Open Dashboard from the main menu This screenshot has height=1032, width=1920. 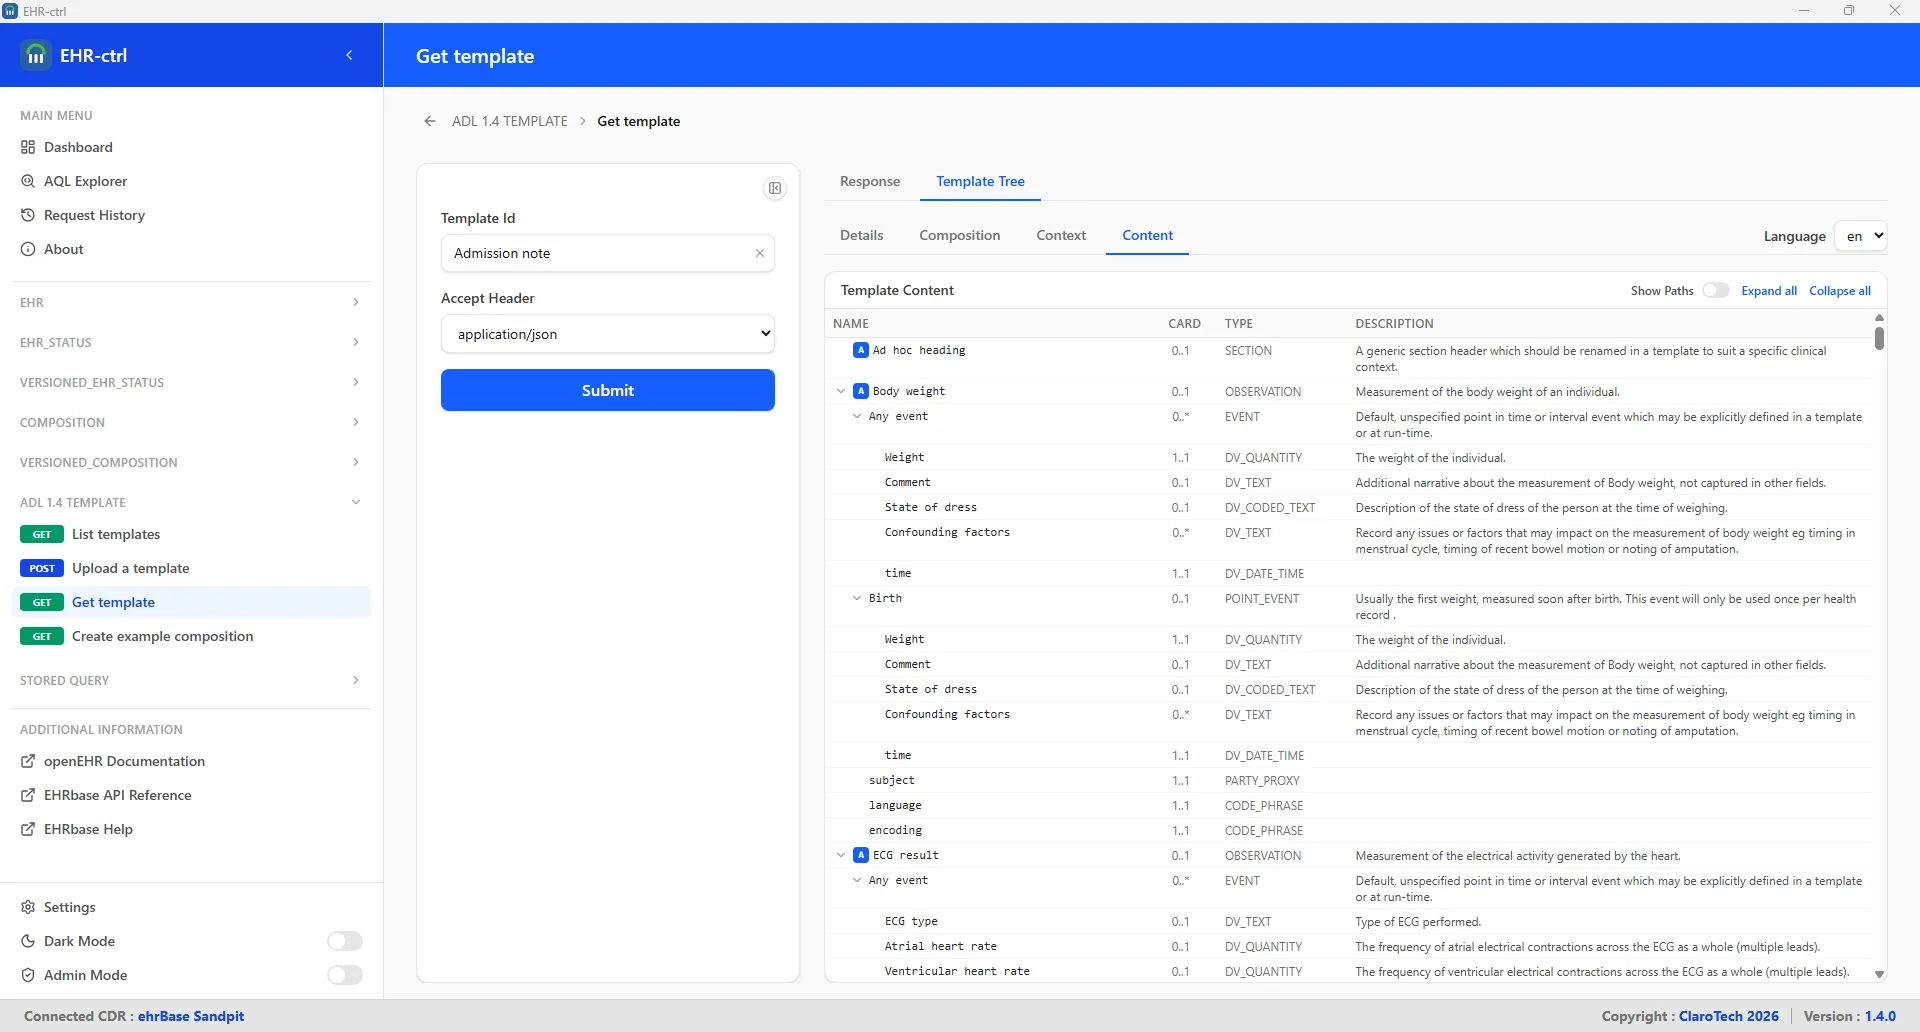click(x=78, y=147)
